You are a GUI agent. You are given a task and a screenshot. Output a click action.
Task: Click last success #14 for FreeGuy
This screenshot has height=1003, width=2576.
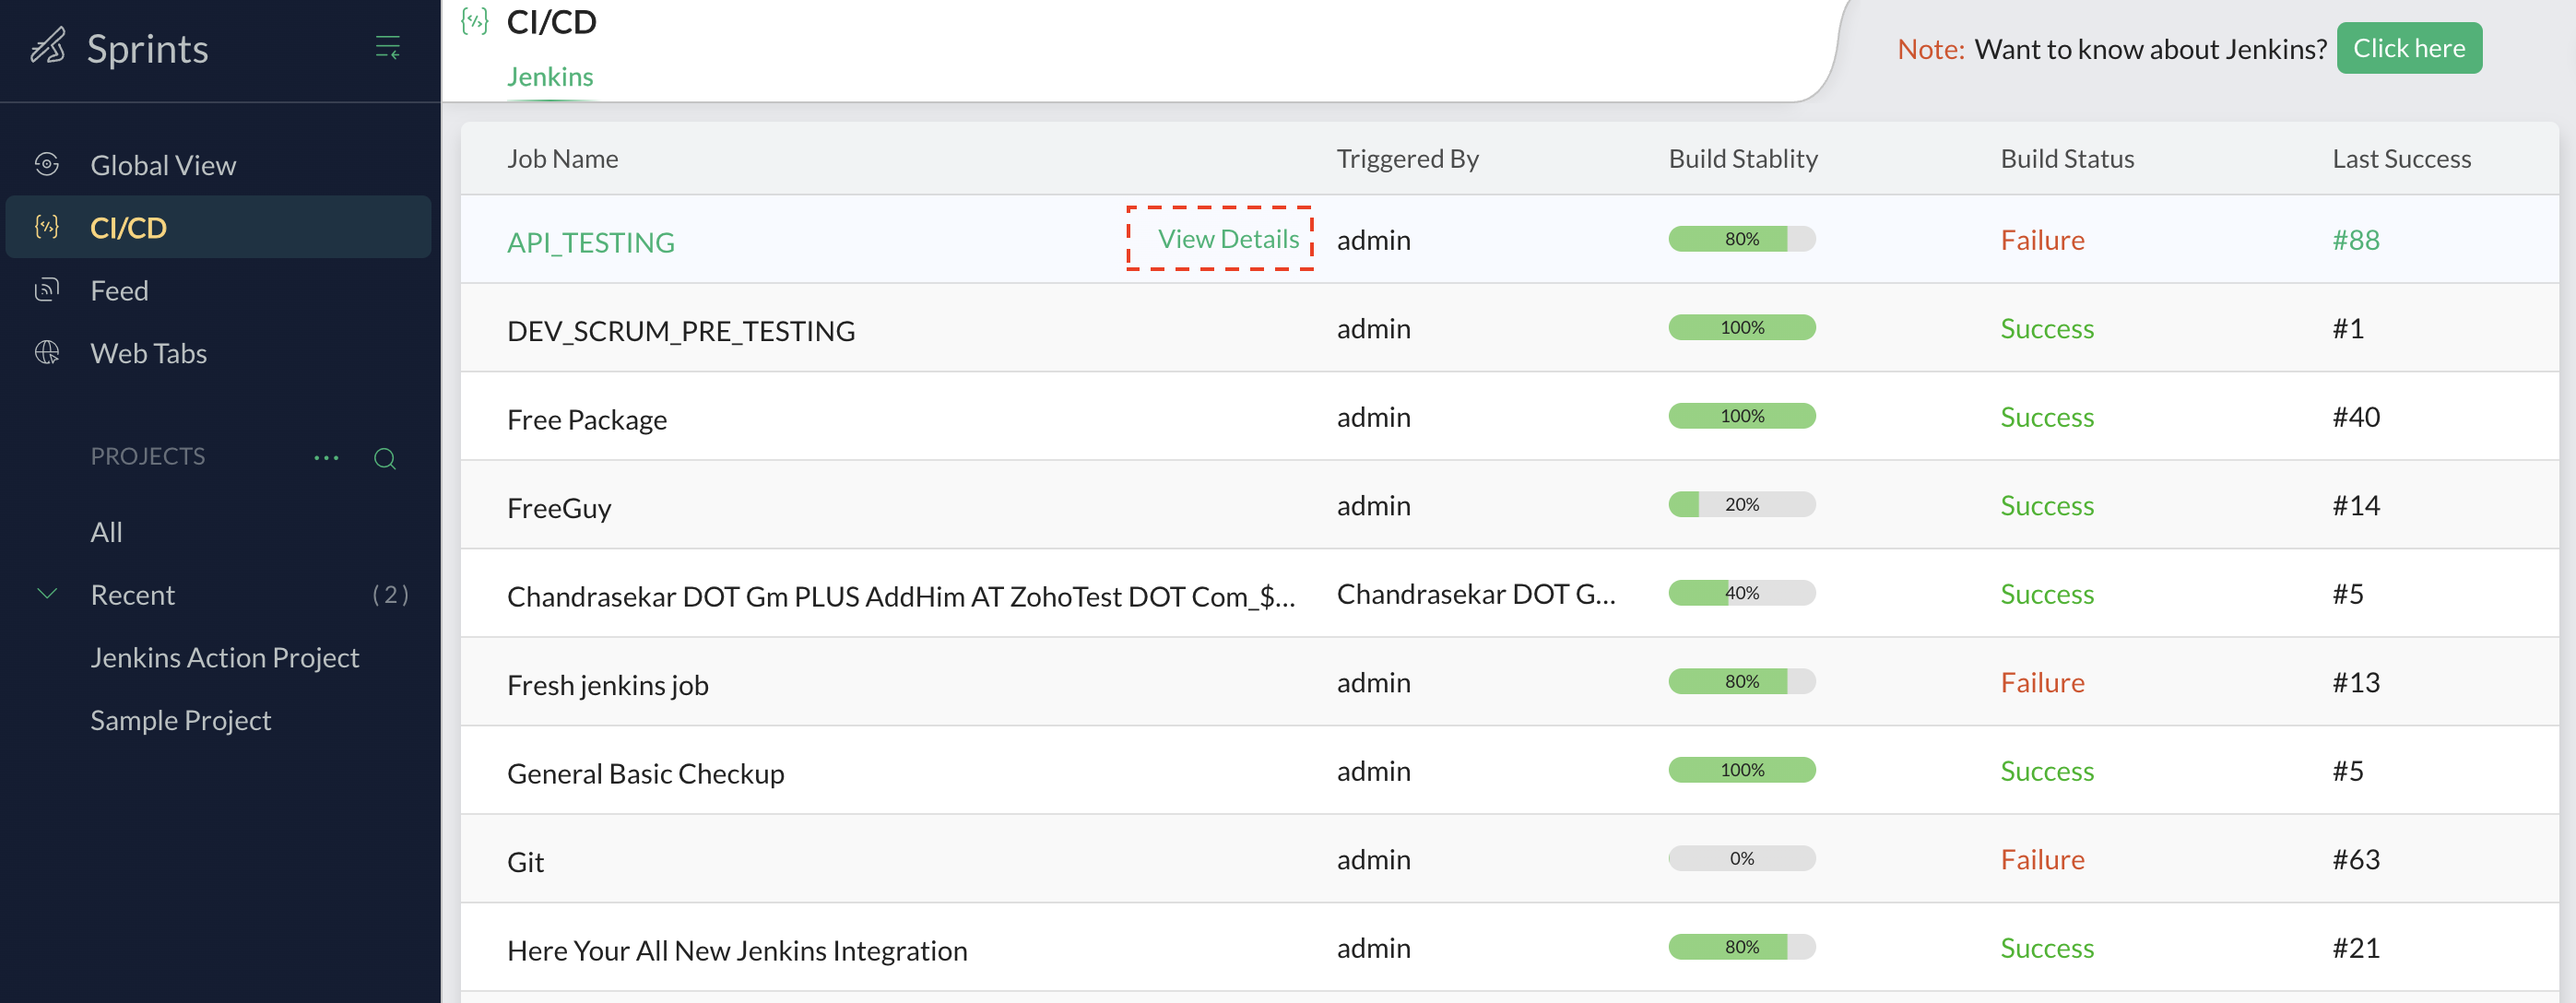point(2356,505)
